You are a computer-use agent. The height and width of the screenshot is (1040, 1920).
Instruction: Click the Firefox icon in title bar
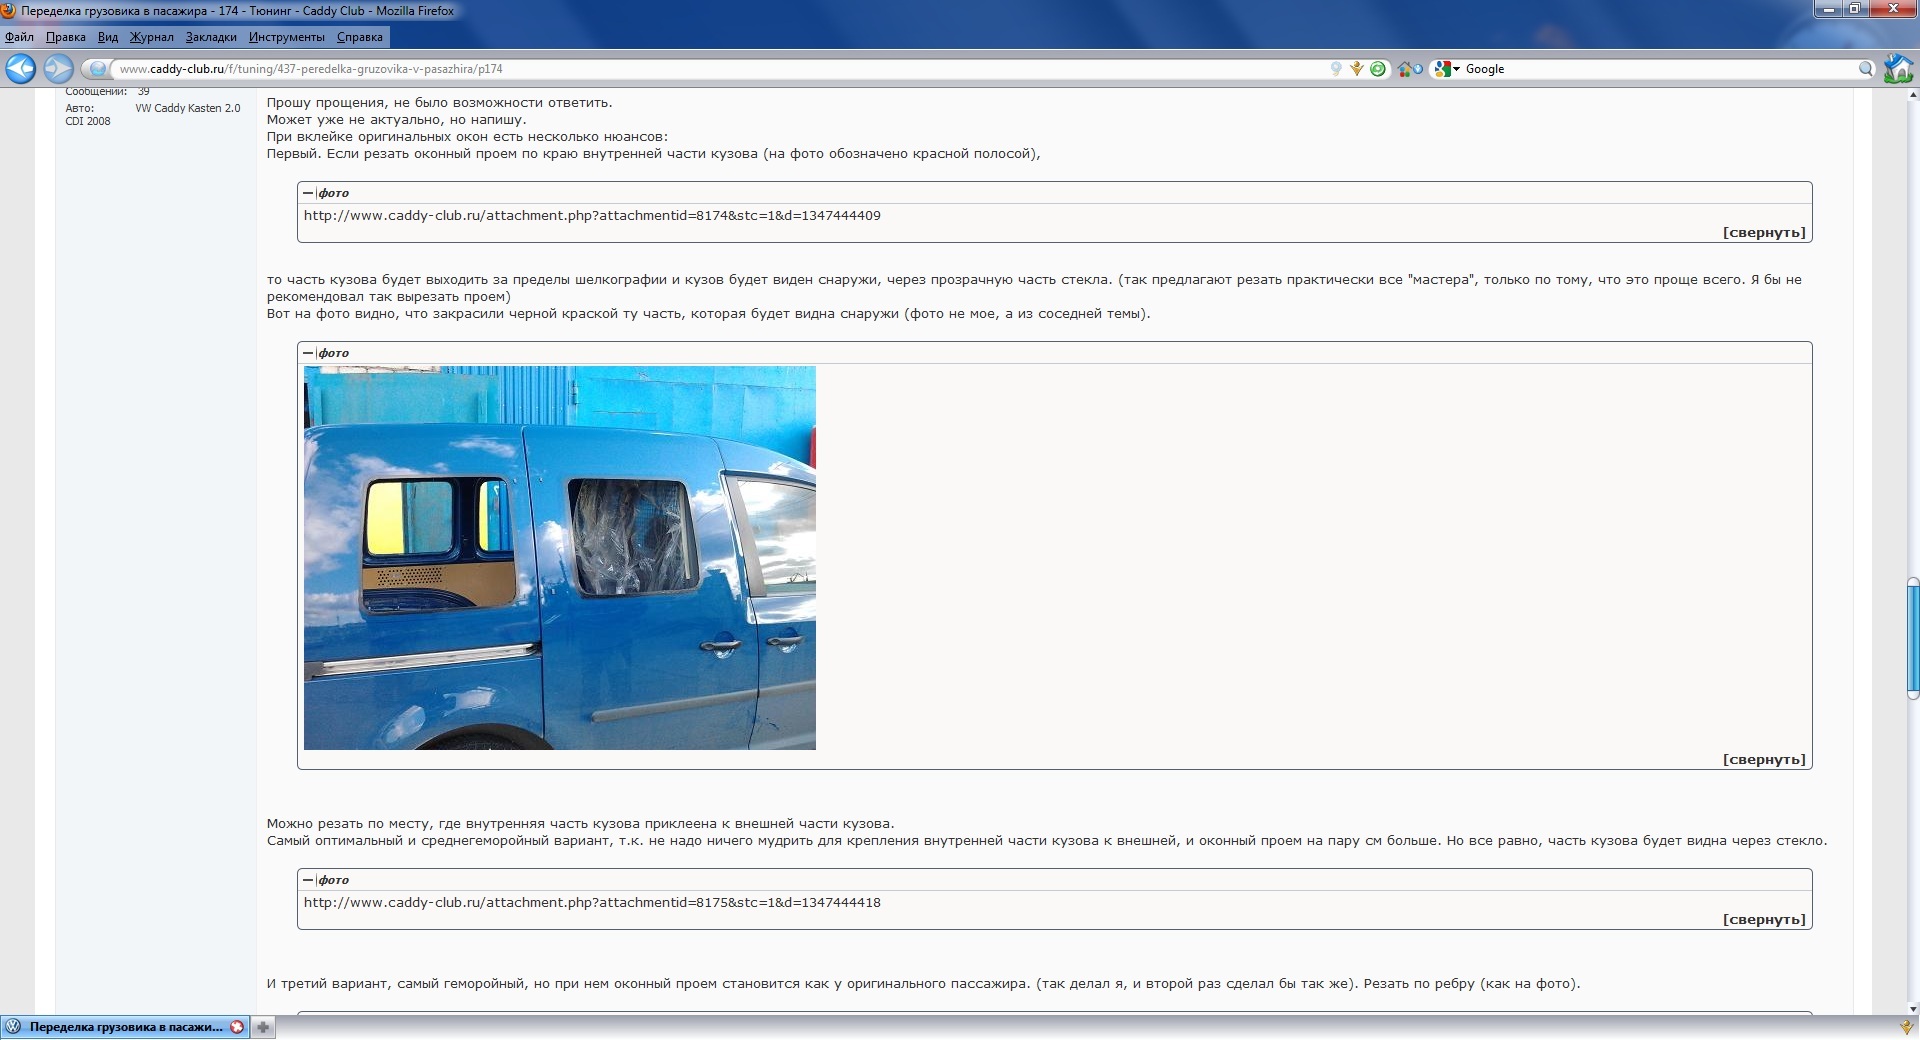coord(9,11)
